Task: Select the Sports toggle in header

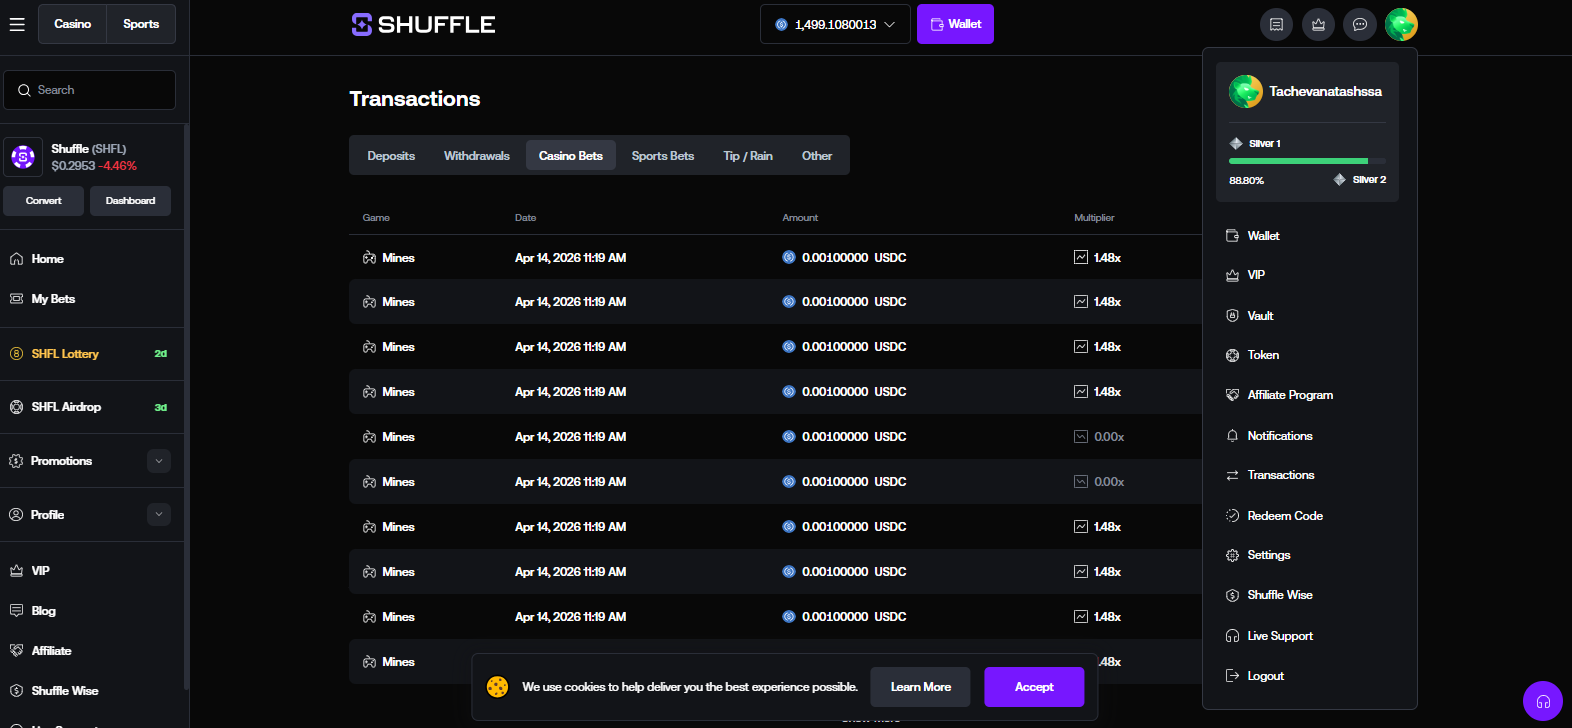Action: click(x=141, y=24)
